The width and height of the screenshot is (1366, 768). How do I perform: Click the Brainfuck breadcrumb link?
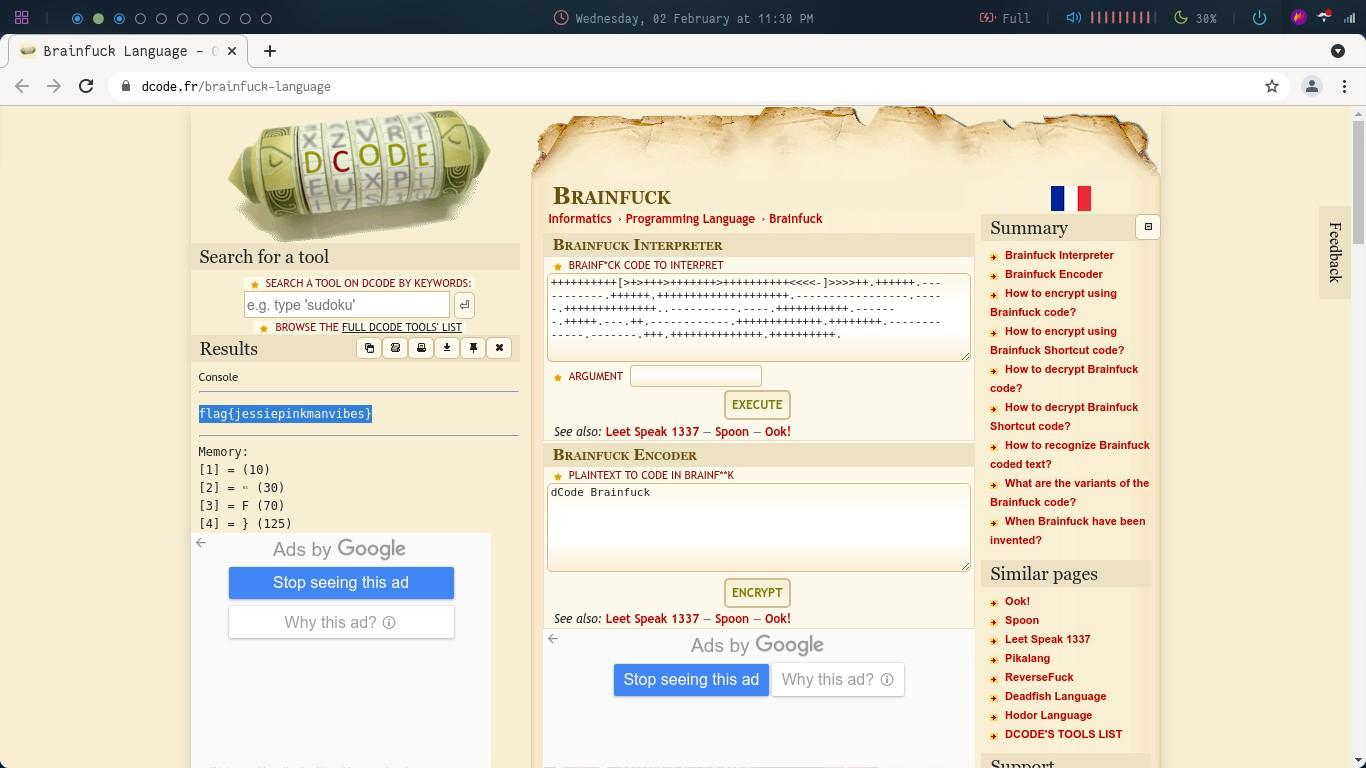pyautogui.click(x=795, y=219)
